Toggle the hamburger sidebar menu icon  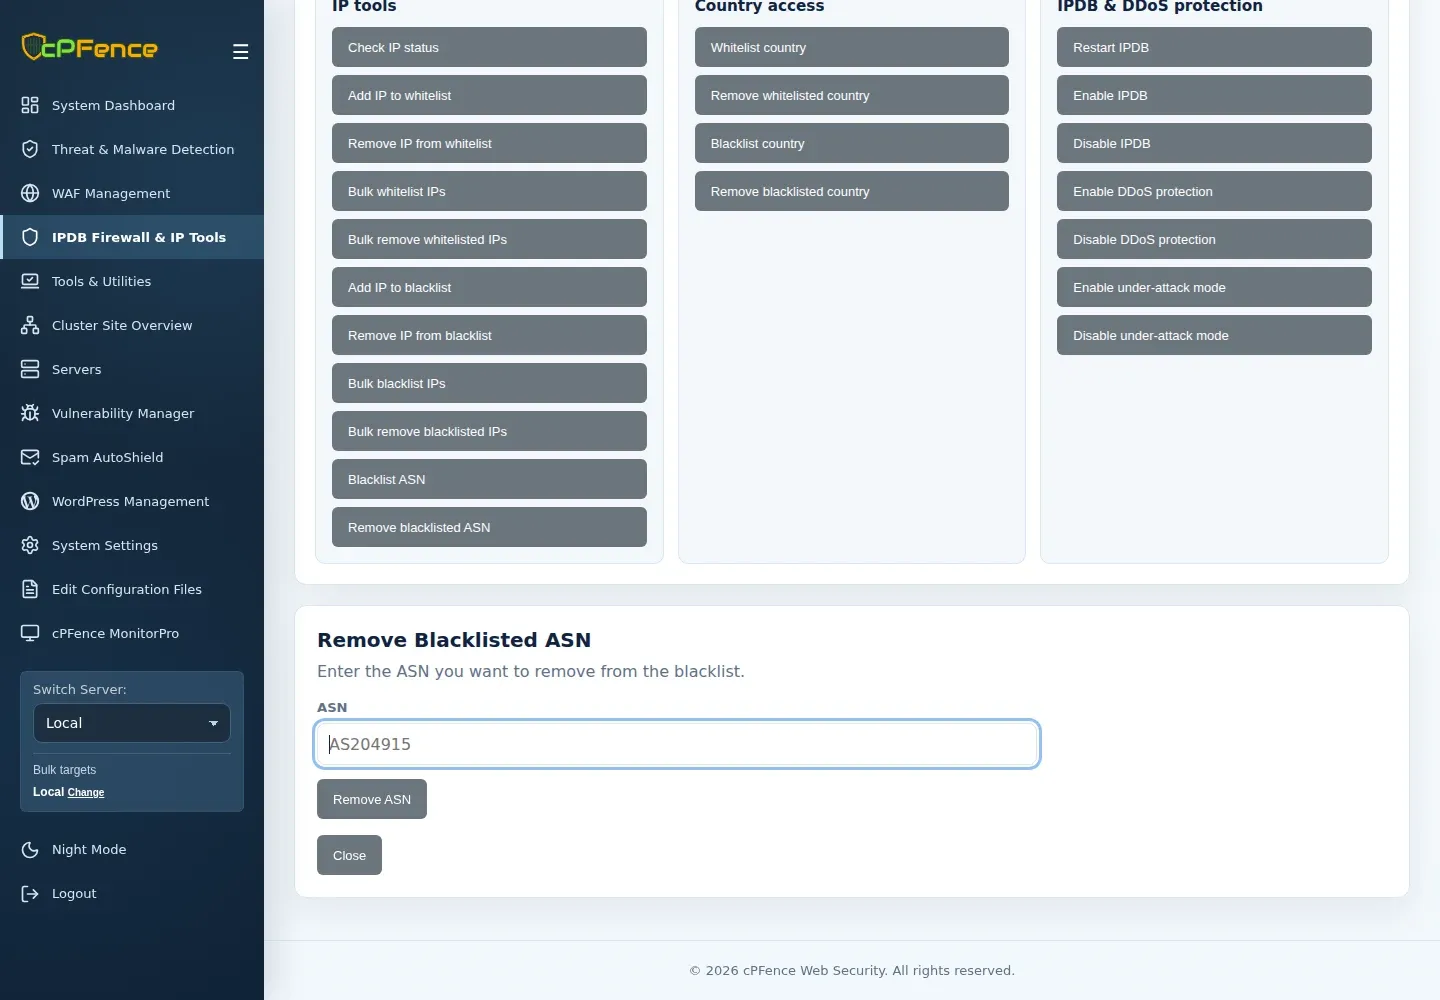pyautogui.click(x=240, y=51)
